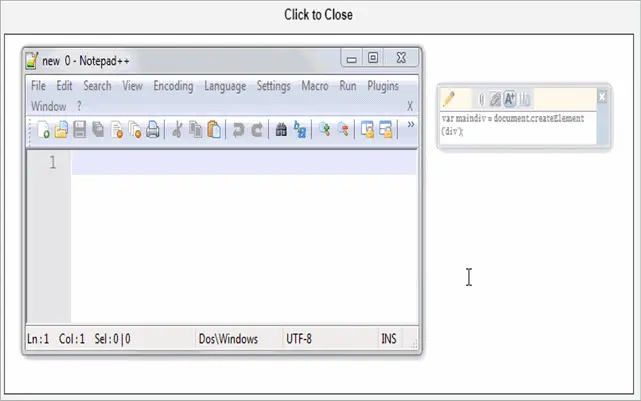Click the Zoom Out magnifier icon
Viewport: 641px width, 401px height.
(343, 130)
